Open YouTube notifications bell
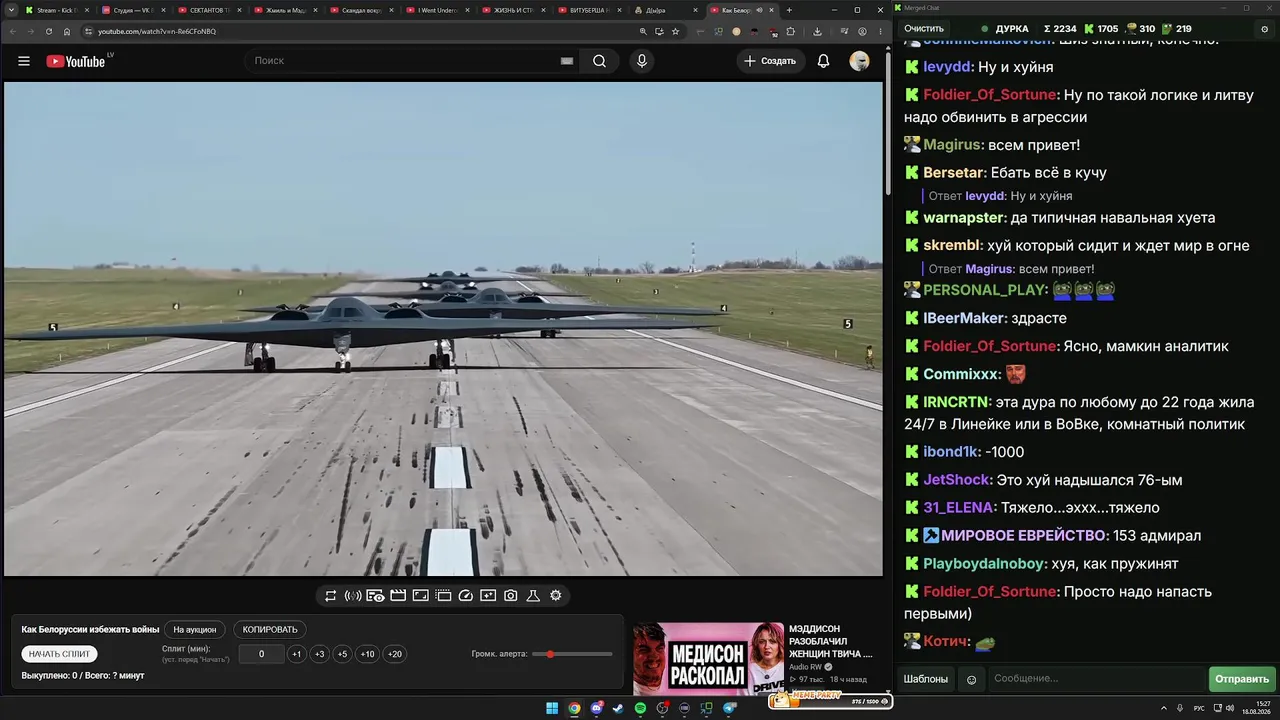 823,61
